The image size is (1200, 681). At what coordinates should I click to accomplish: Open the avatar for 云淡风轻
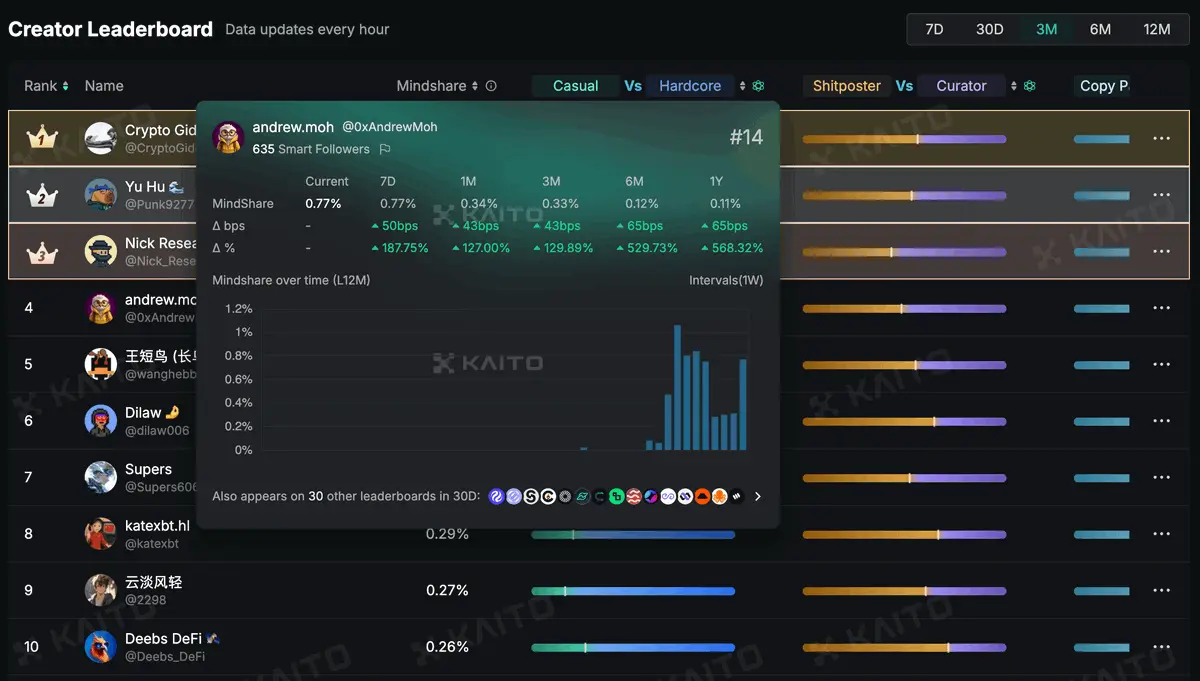(x=101, y=590)
